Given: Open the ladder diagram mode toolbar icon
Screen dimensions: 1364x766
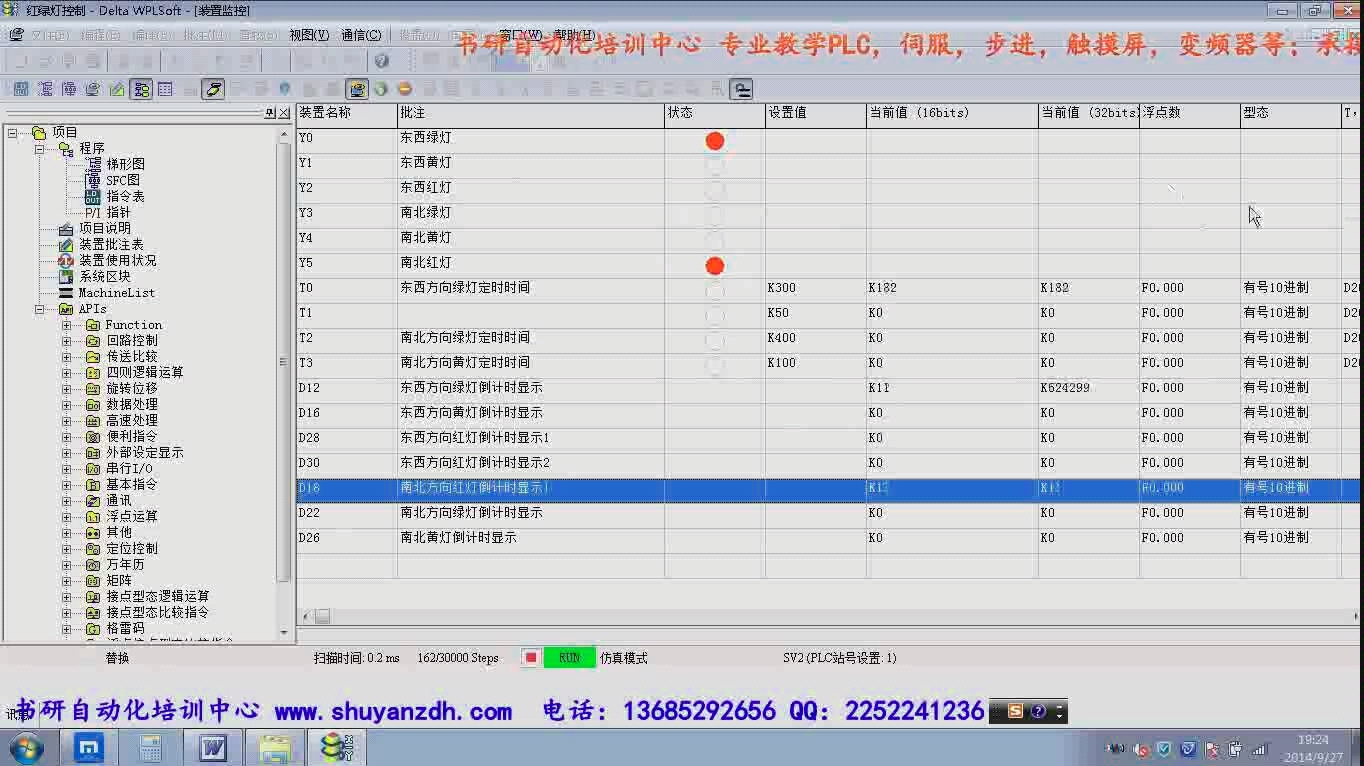Looking at the screenshot, I should coord(20,89).
